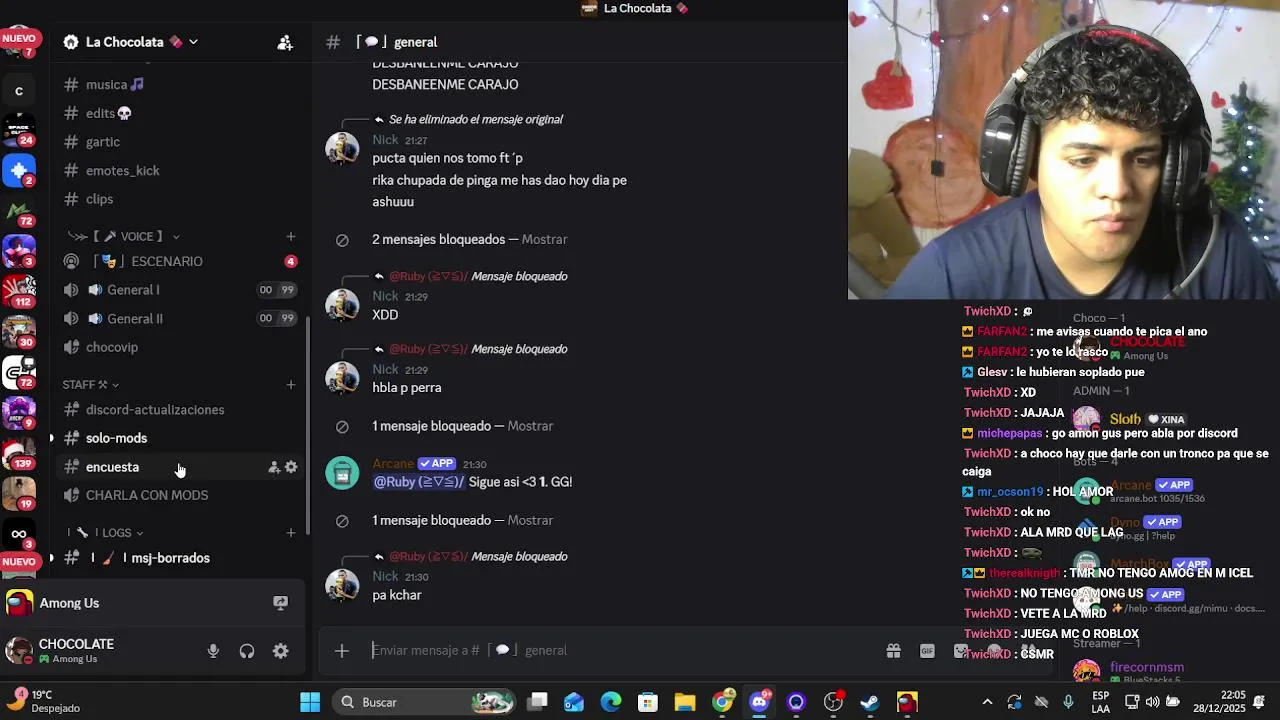Viewport: 1280px width, 720px height.
Task: Click Mostrar next to last blocked message
Action: (x=530, y=521)
